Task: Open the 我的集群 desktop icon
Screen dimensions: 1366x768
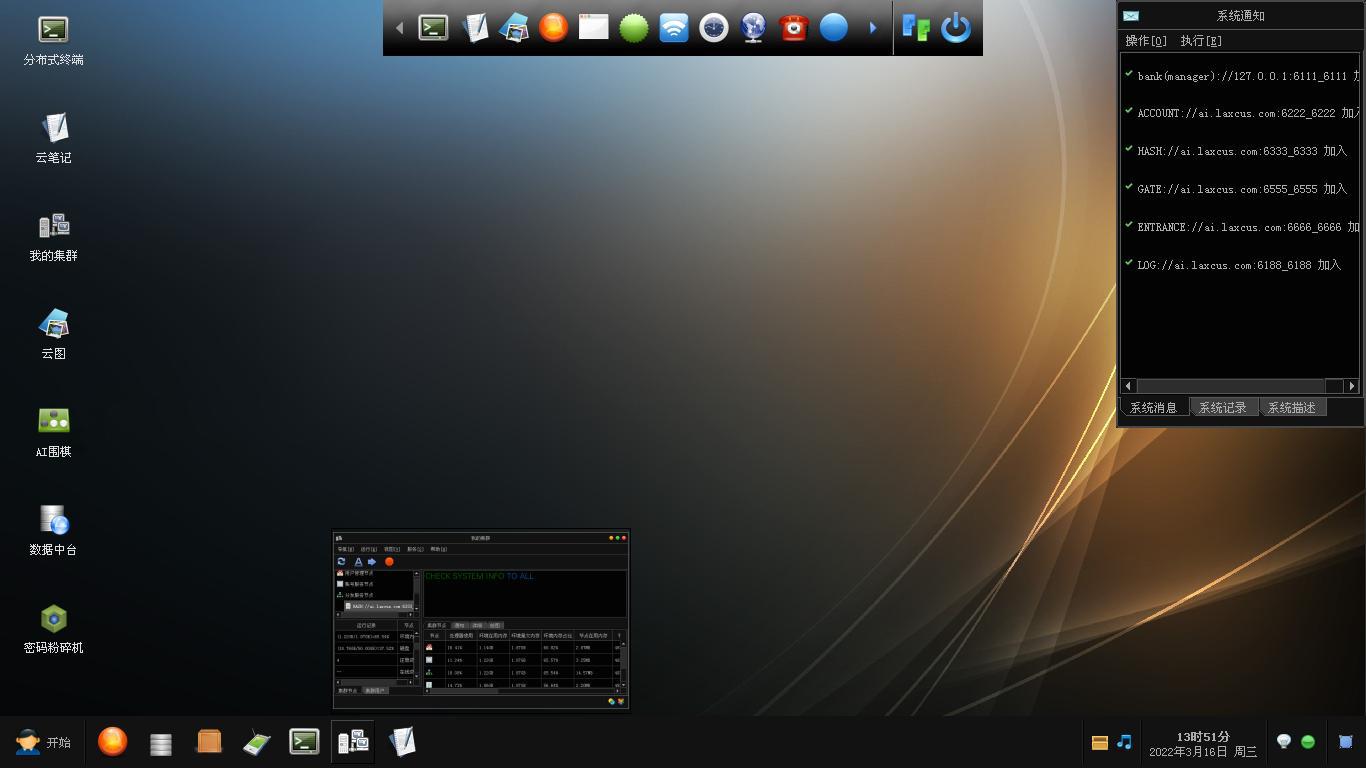Action: click(x=53, y=237)
